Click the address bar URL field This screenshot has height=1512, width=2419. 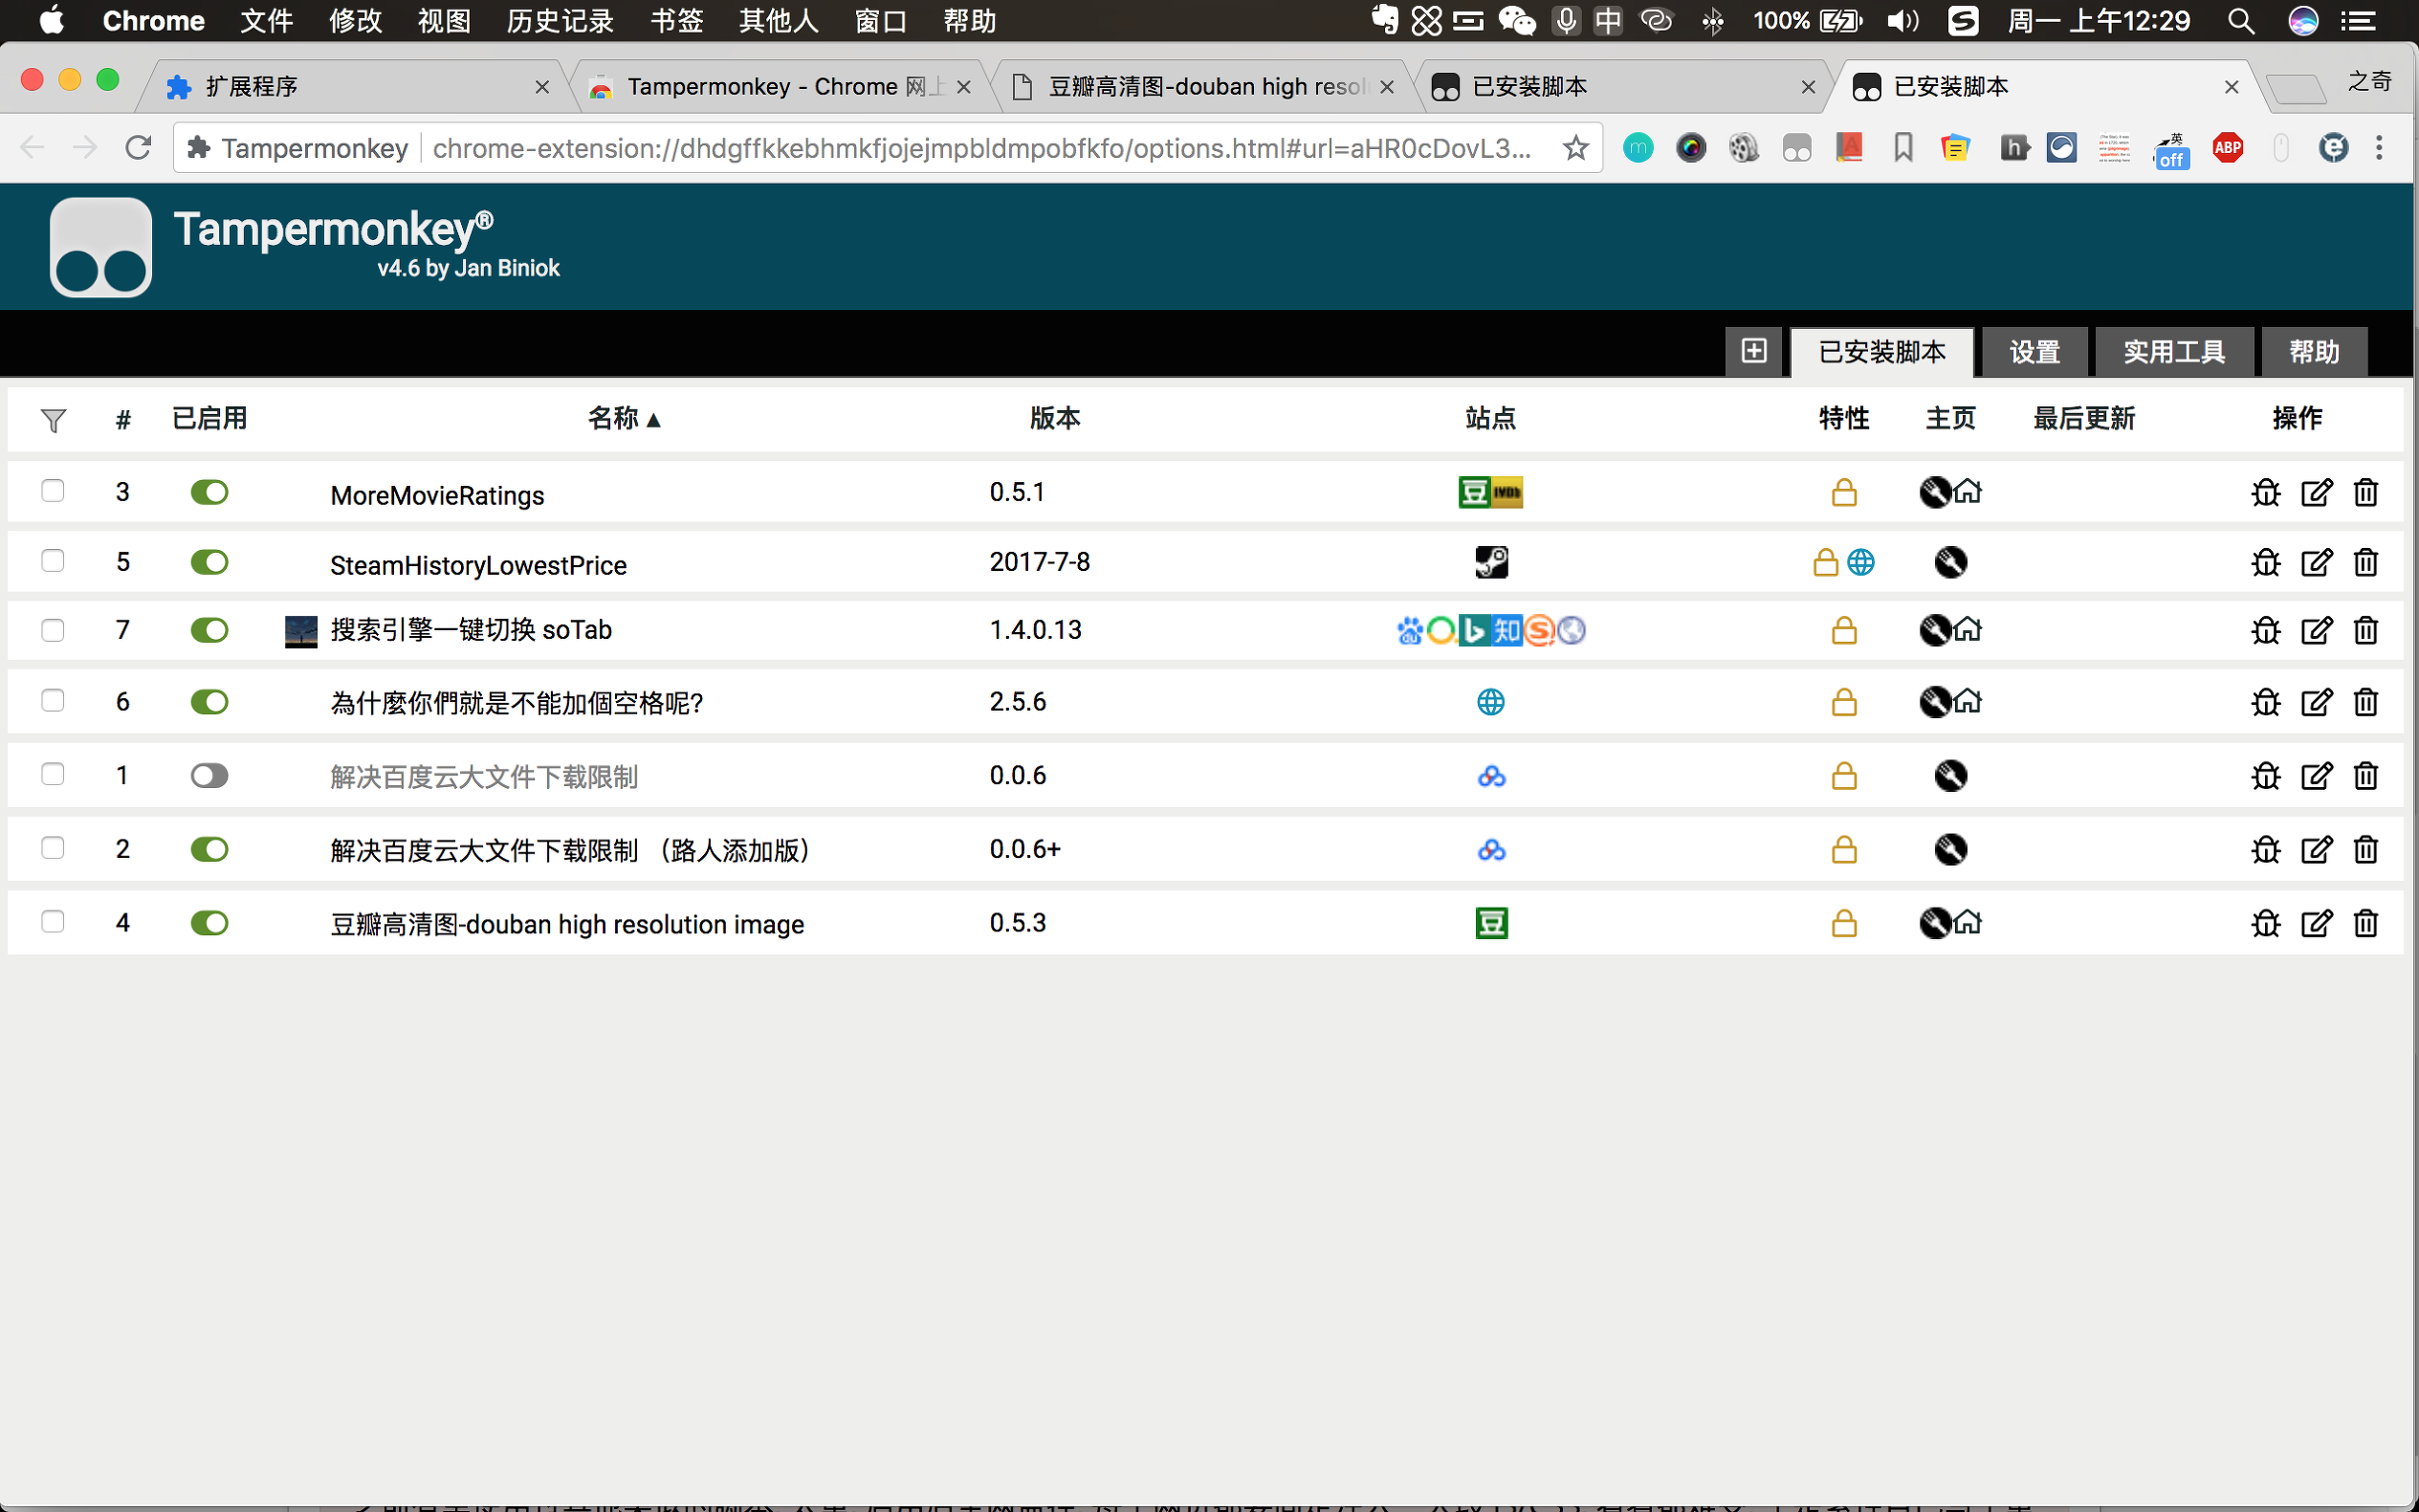[980, 148]
